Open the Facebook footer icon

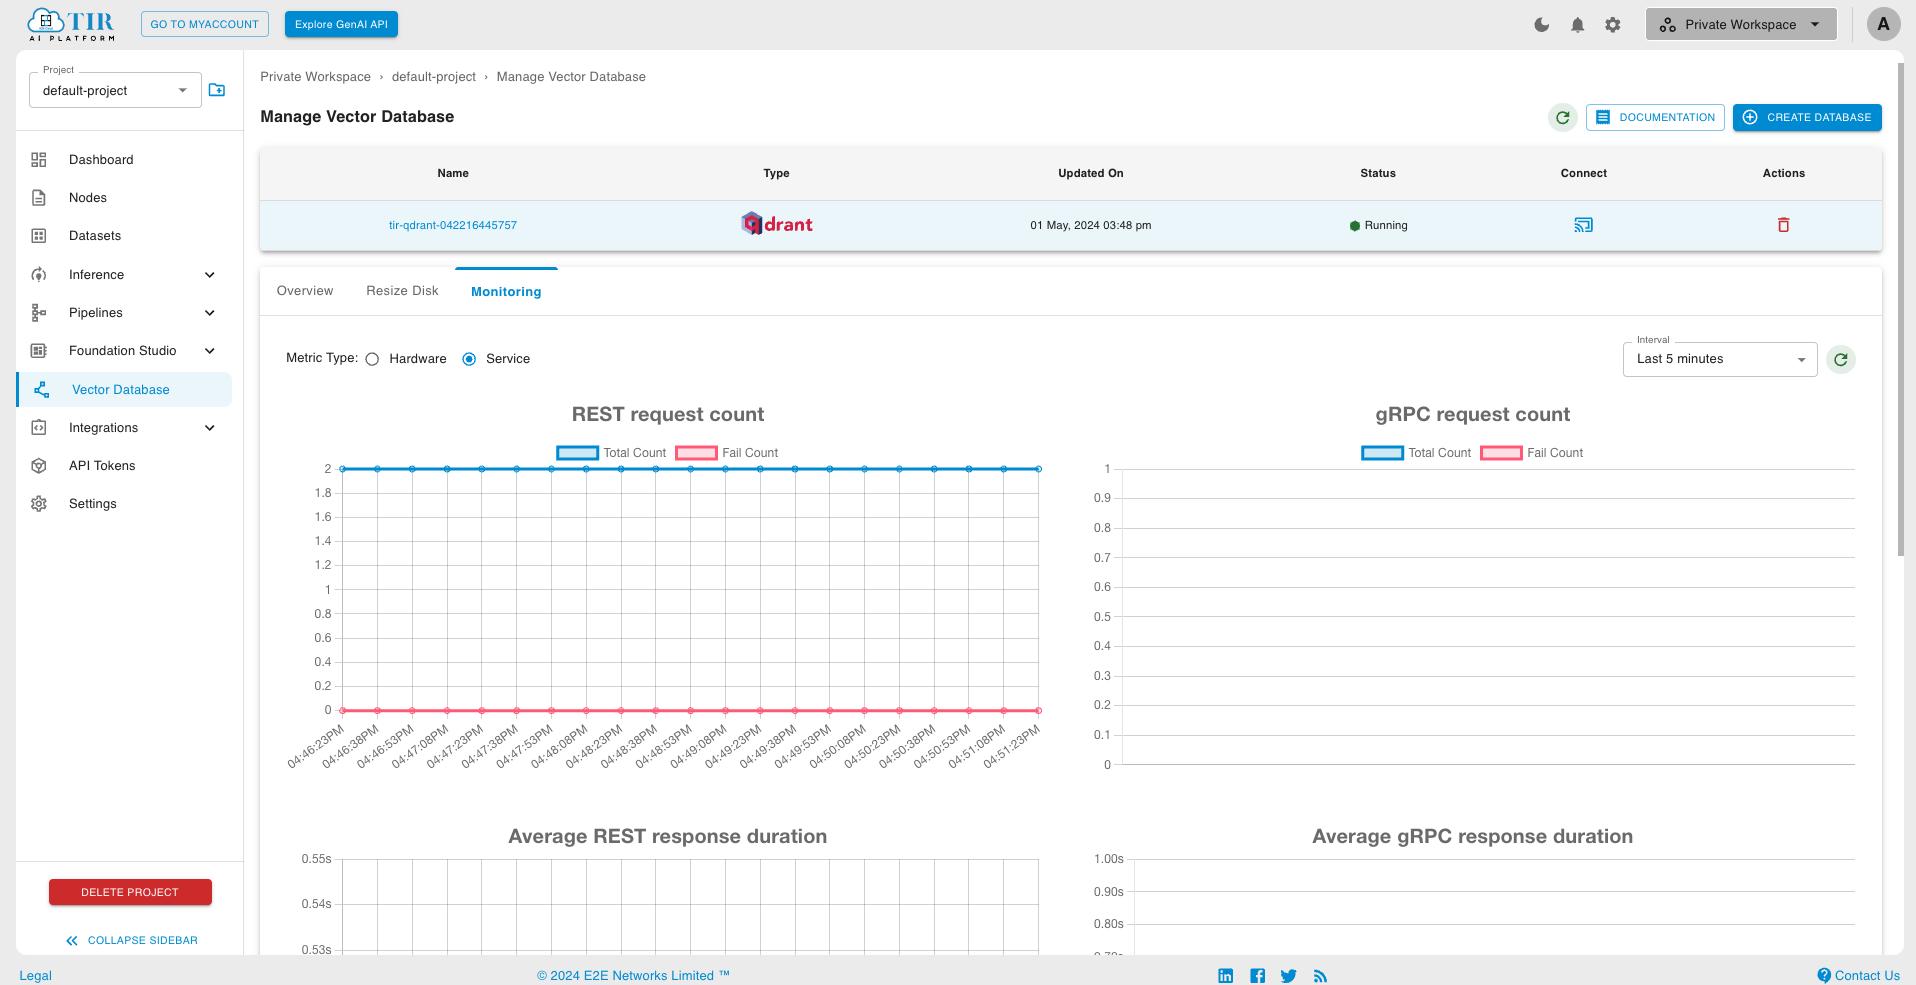pyautogui.click(x=1257, y=976)
